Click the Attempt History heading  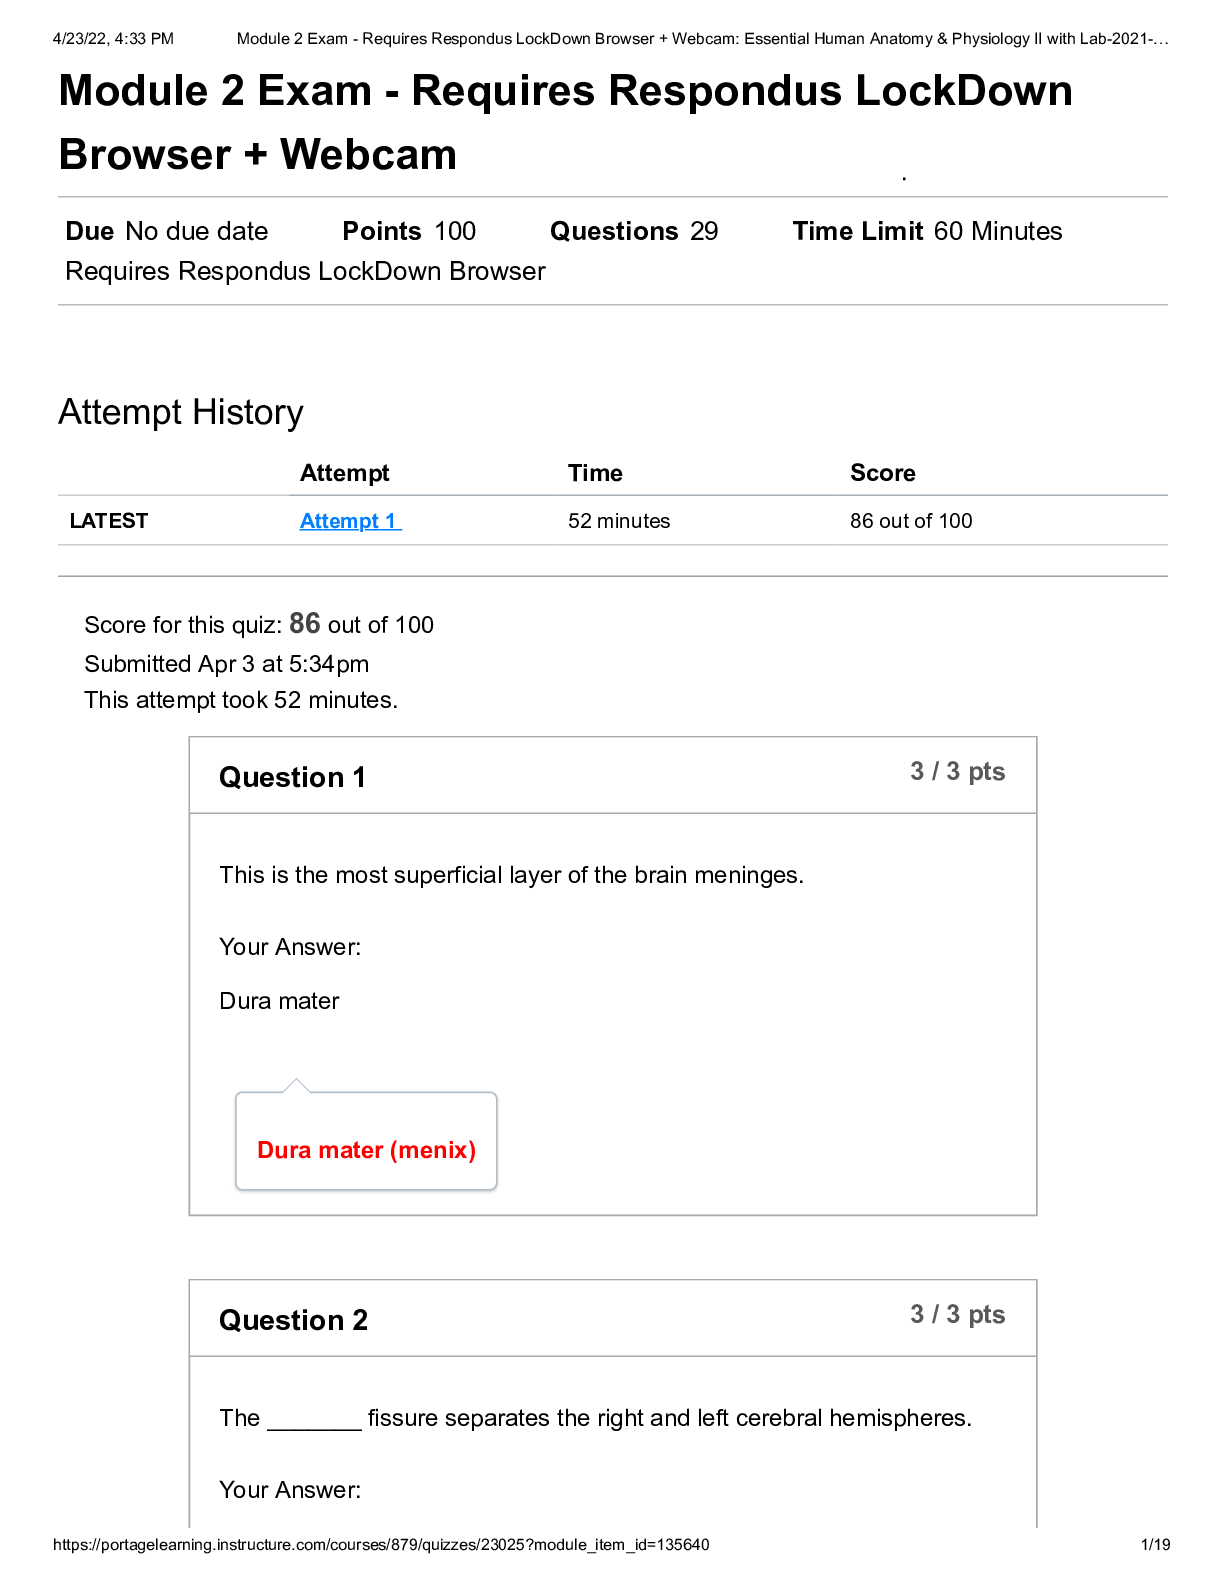tap(181, 412)
